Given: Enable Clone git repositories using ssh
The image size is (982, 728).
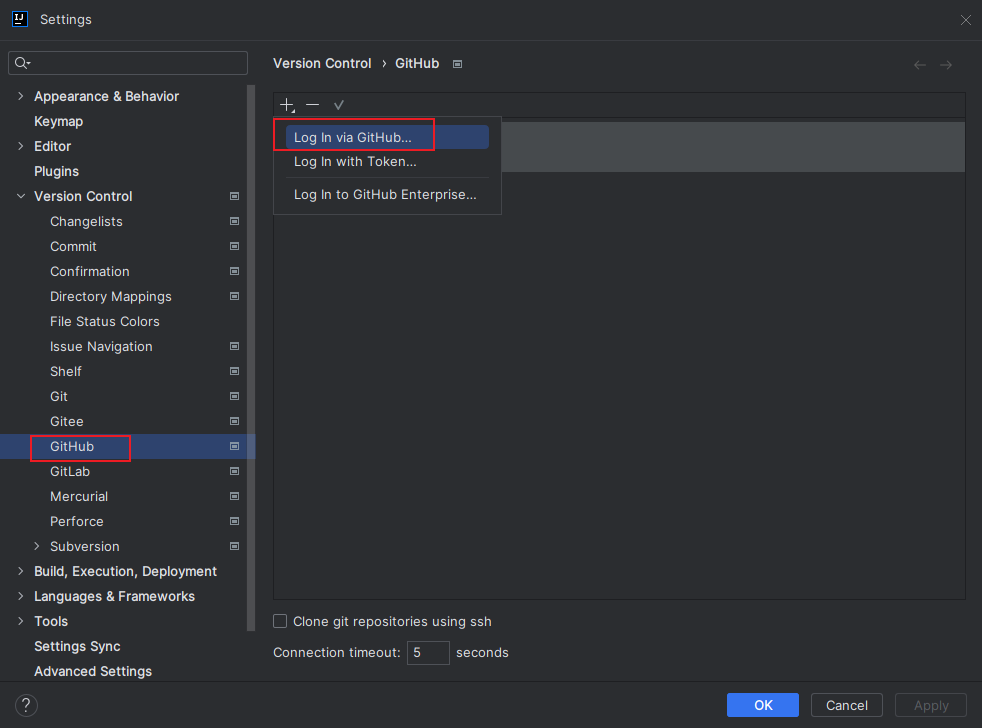Looking at the screenshot, I should [x=280, y=621].
